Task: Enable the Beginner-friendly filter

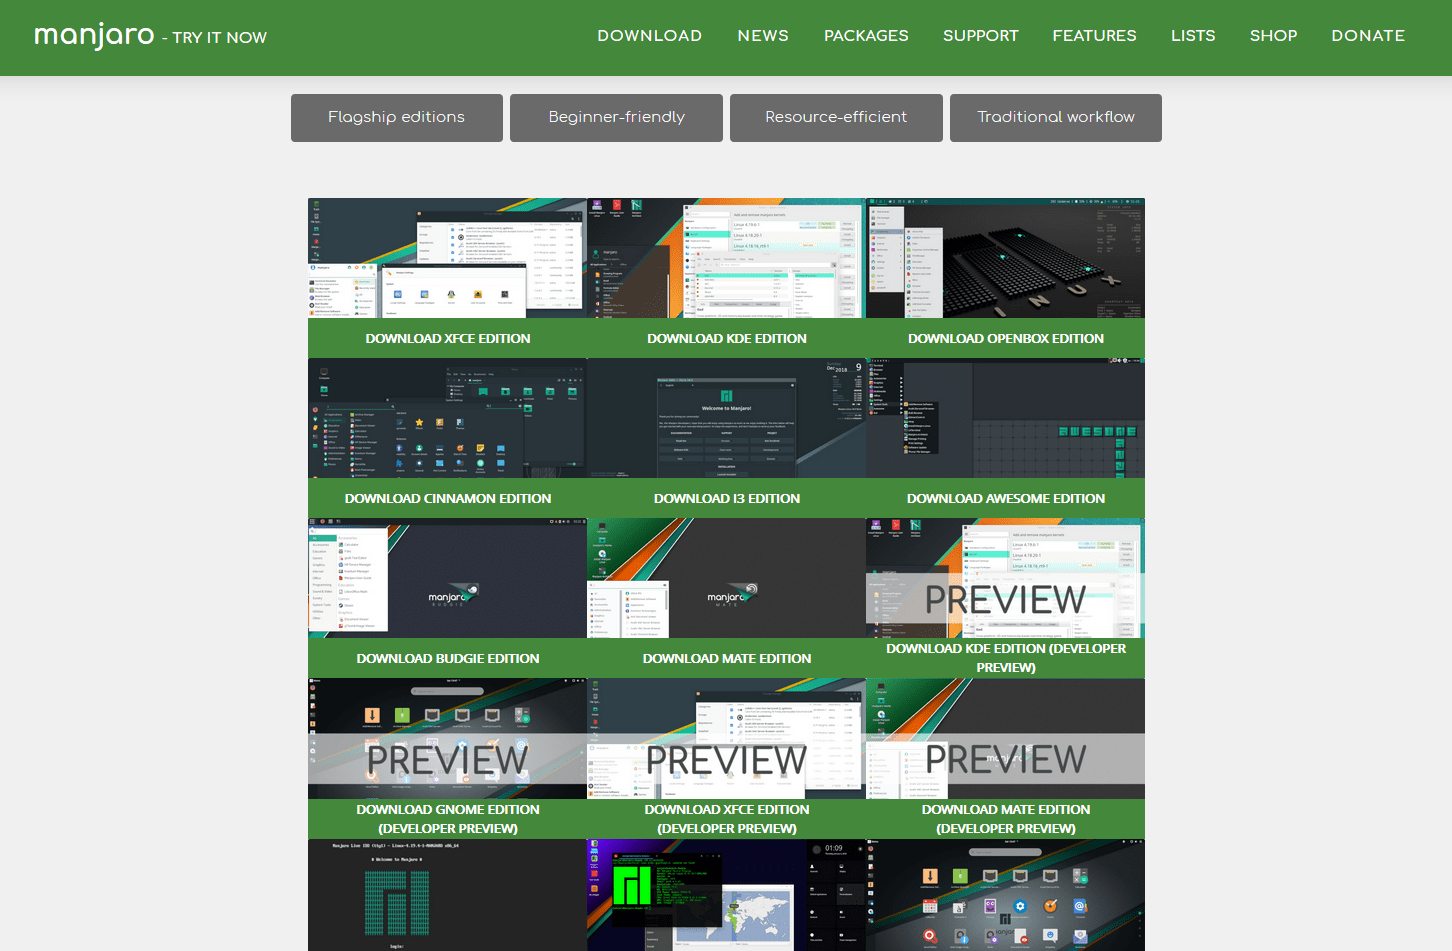Action: click(616, 117)
